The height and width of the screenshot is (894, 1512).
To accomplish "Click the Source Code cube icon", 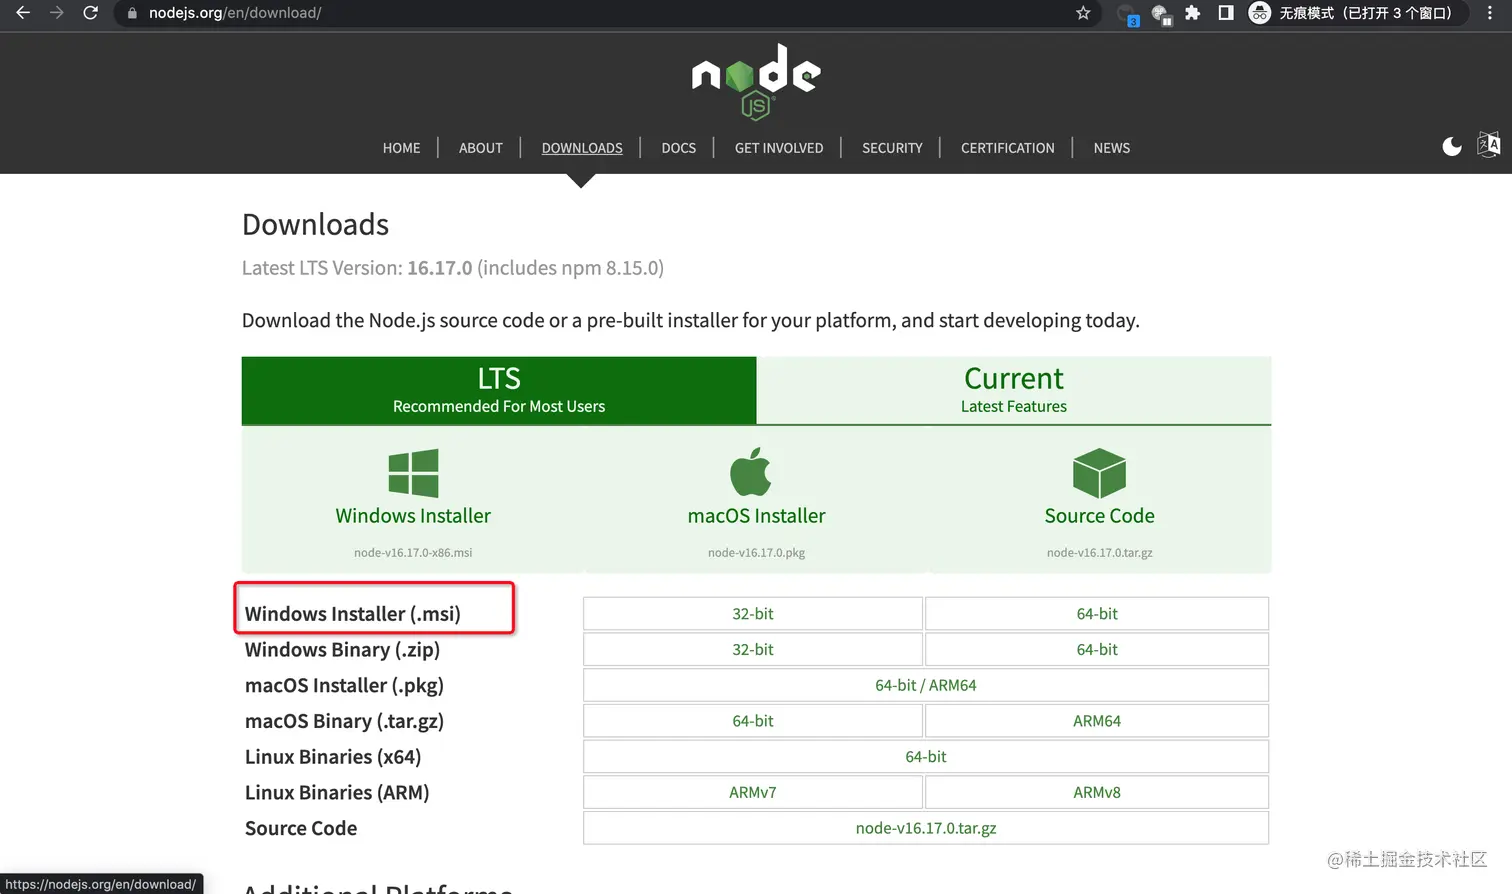I will click(x=1099, y=473).
